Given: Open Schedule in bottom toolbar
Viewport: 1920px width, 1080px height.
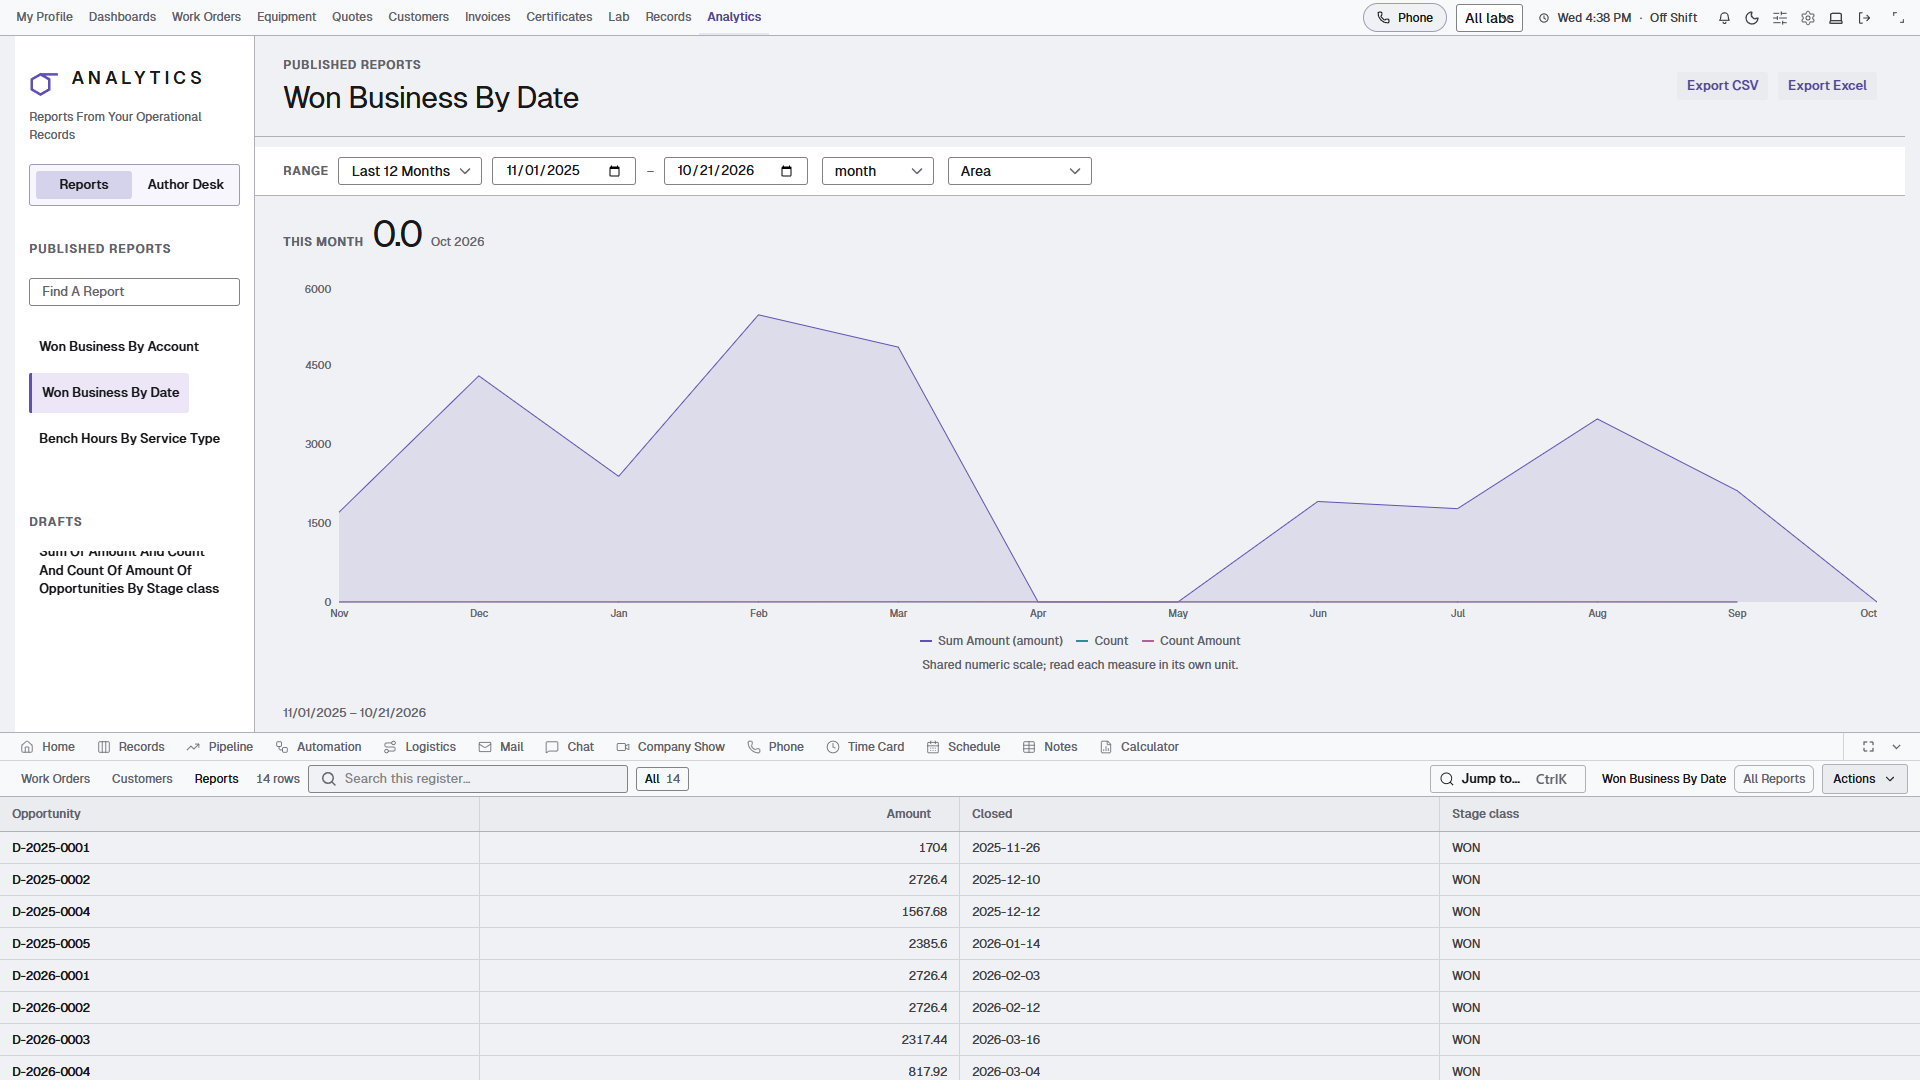Looking at the screenshot, I should [x=963, y=747].
